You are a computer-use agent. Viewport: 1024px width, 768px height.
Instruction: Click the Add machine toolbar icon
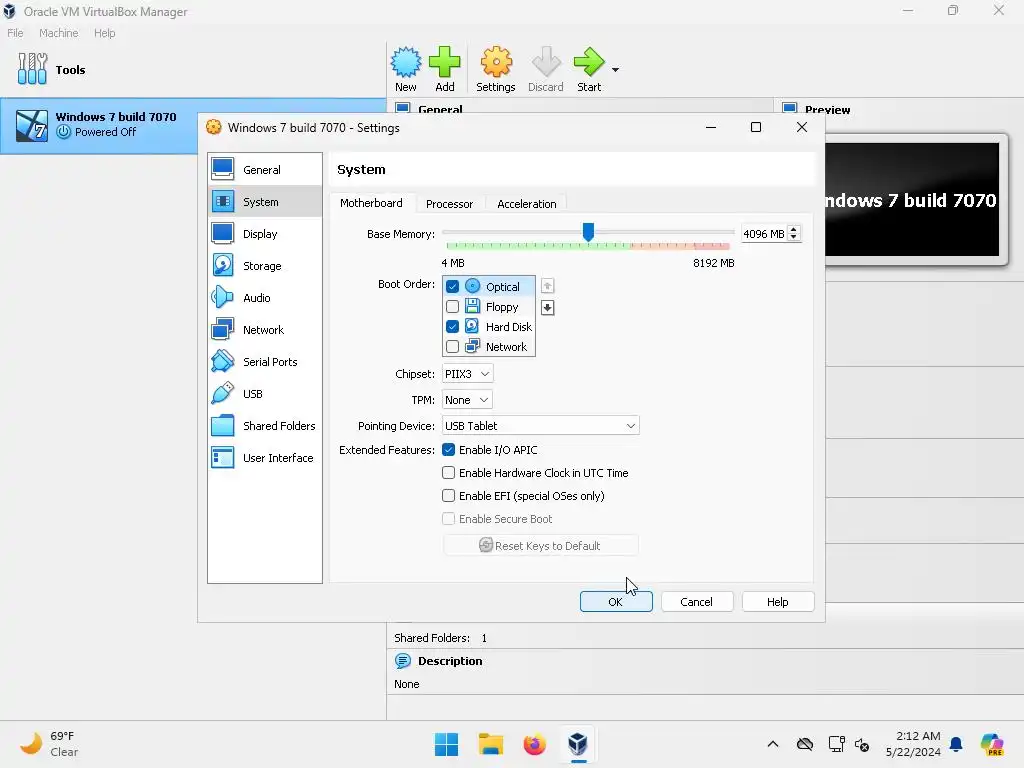pyautogui.click(x=445, y=62)
